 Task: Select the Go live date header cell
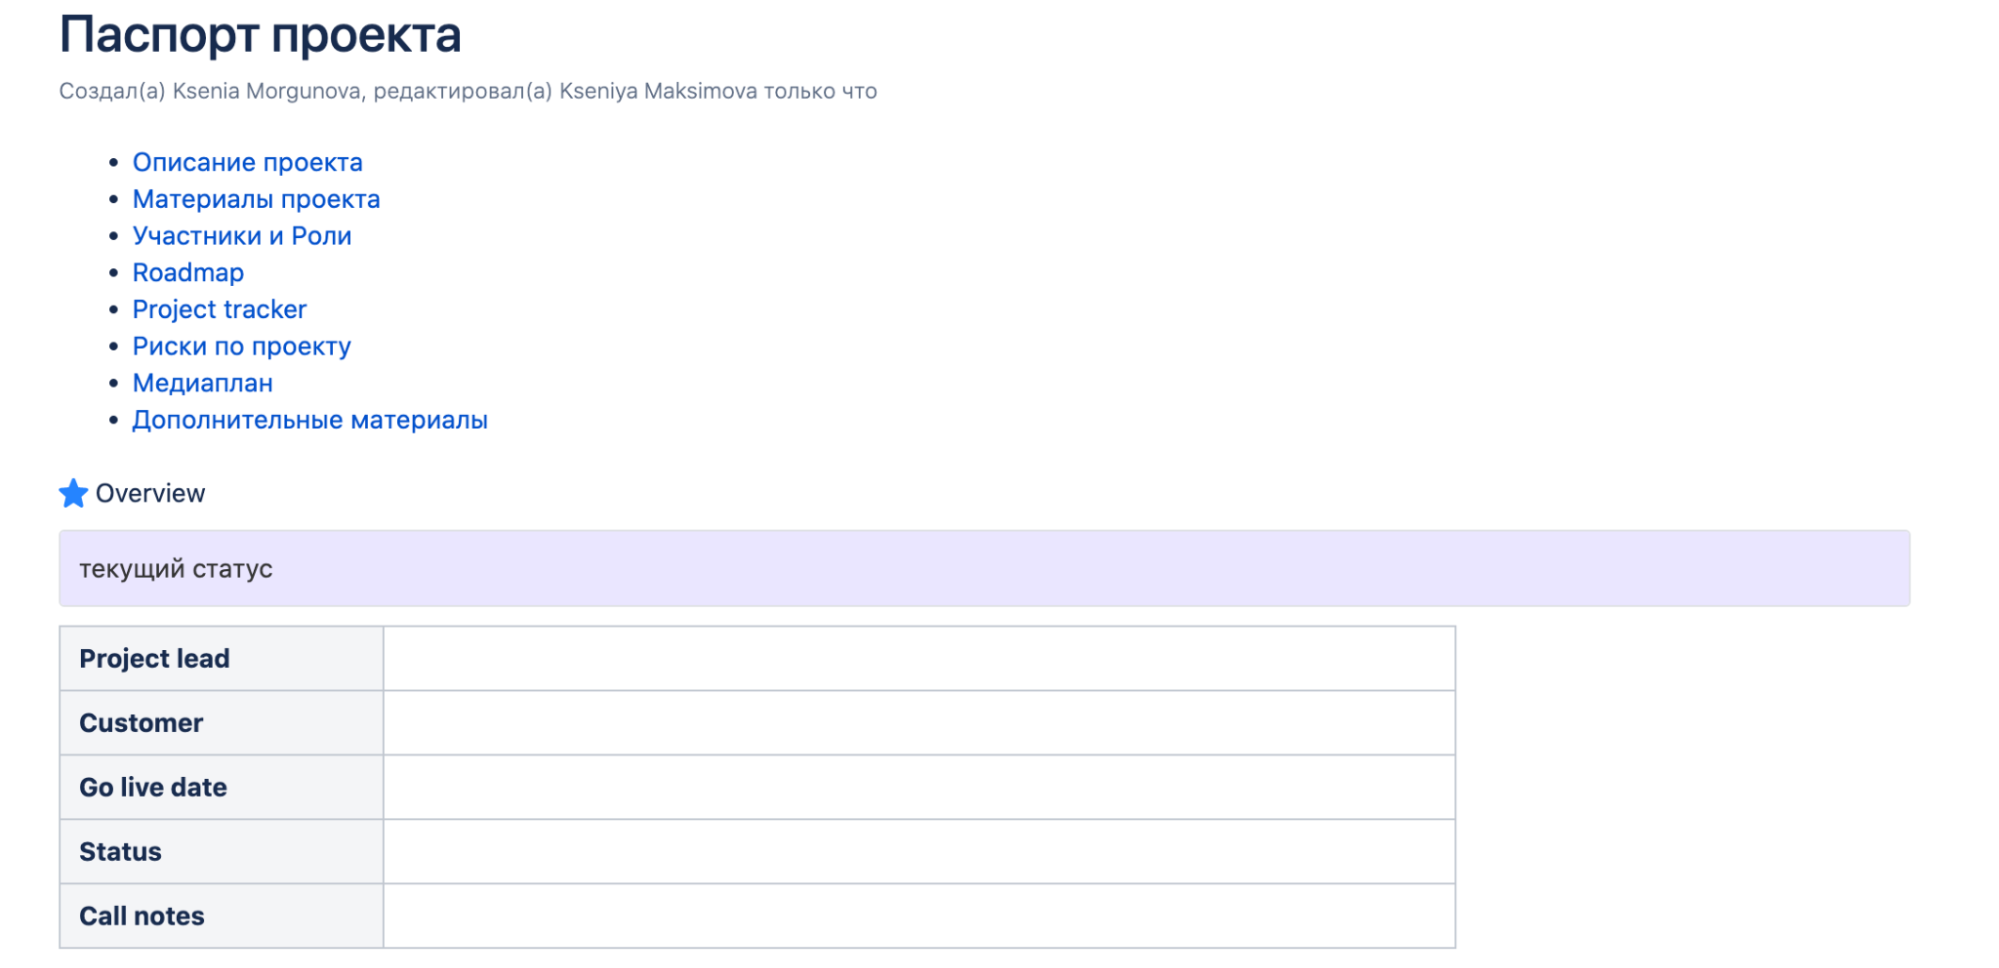221,787
